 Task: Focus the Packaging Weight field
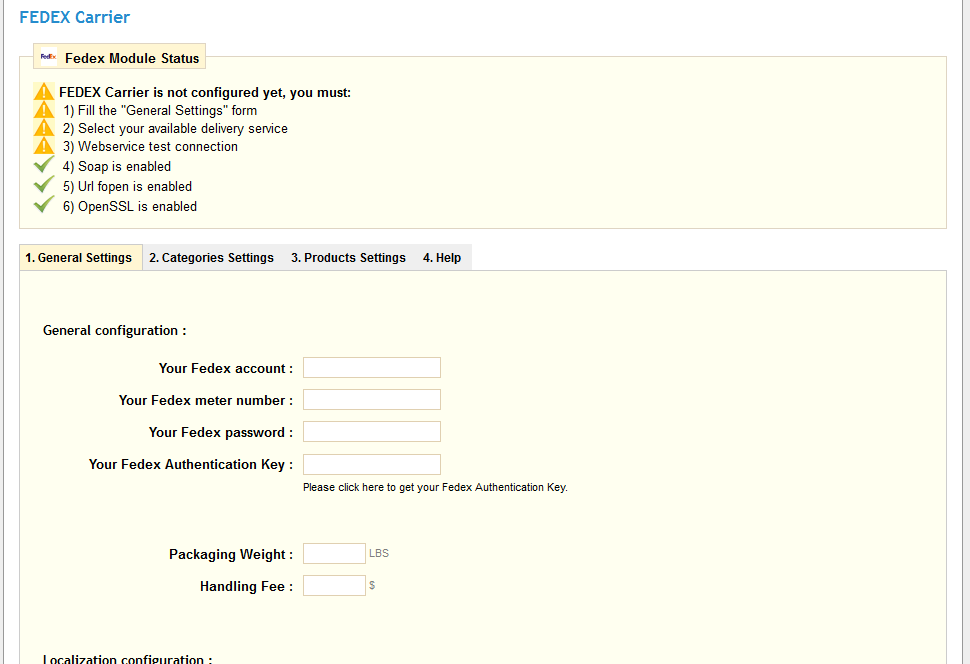click(334, 554)
